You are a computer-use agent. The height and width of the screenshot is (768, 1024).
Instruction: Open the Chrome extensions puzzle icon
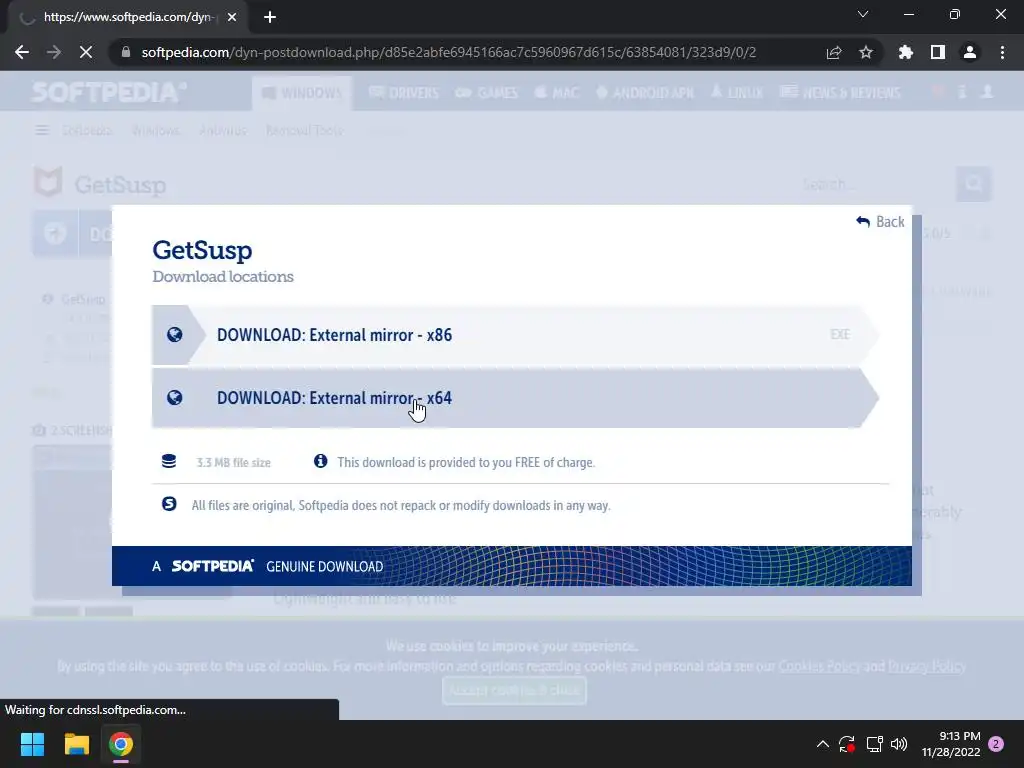click(905, 52)
